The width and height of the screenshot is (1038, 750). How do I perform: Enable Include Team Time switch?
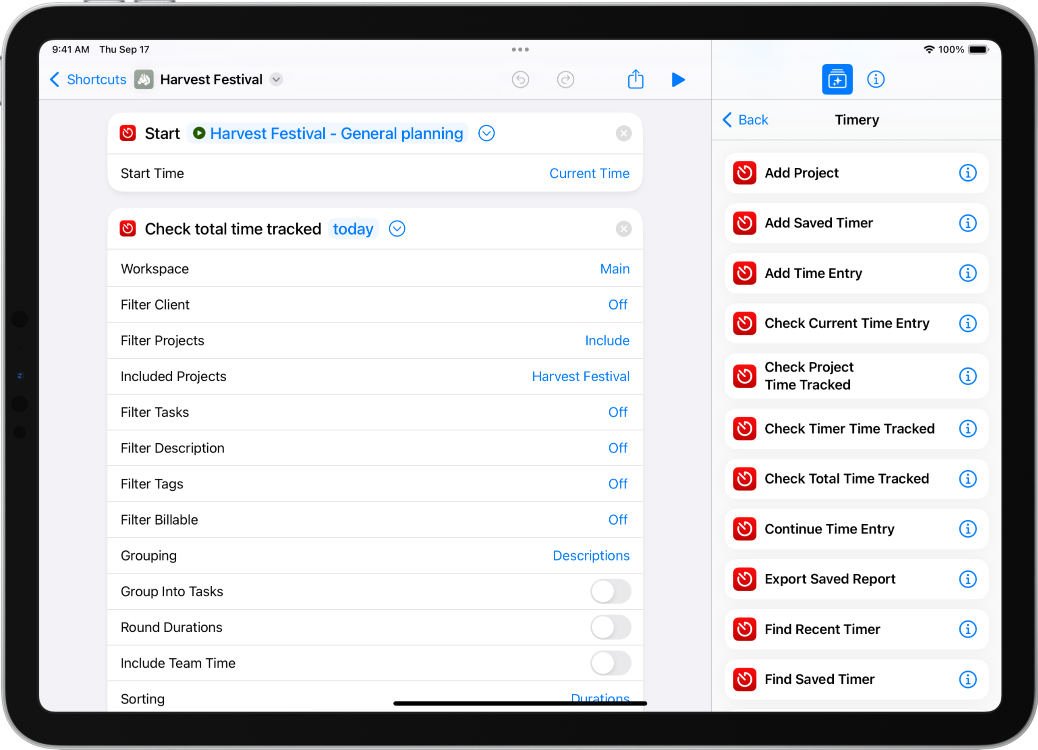point(610,663)
